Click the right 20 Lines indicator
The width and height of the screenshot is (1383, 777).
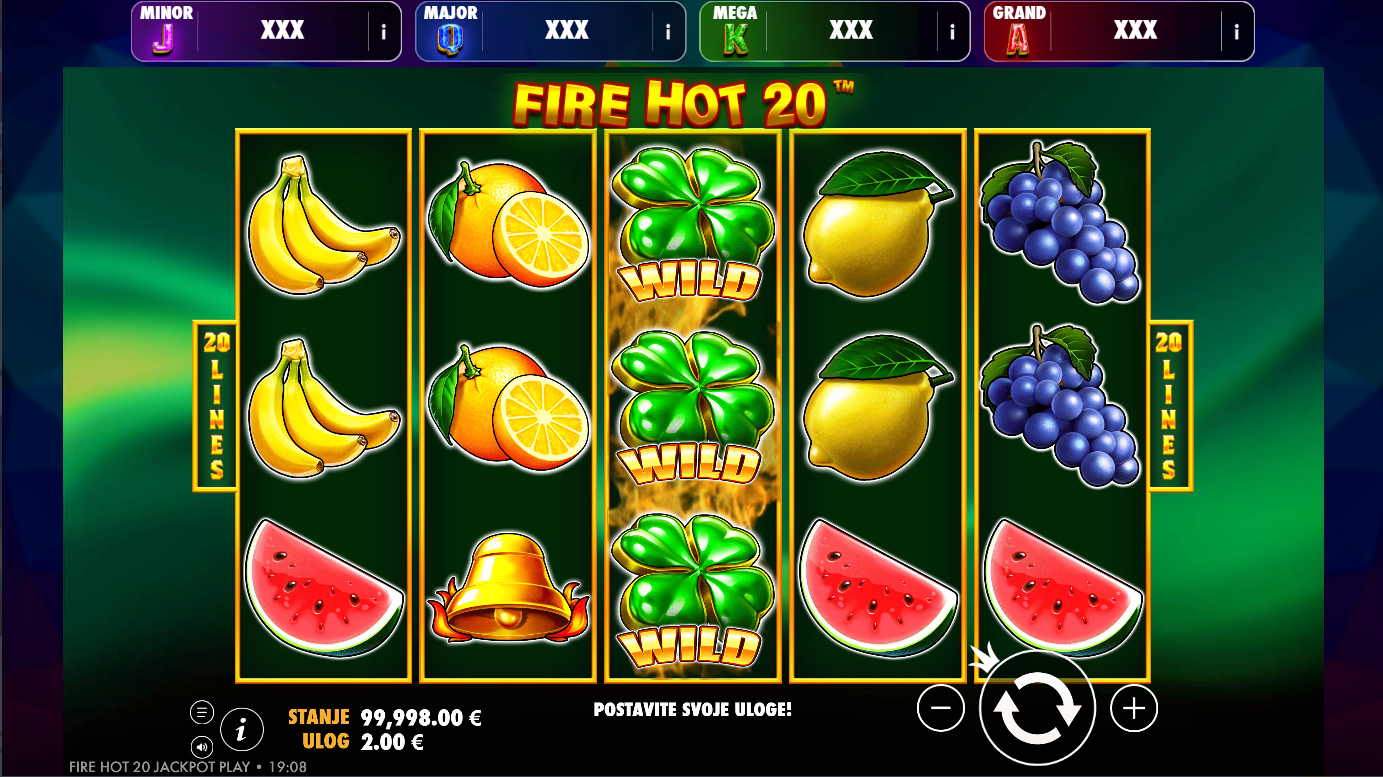pos(1169,406)
